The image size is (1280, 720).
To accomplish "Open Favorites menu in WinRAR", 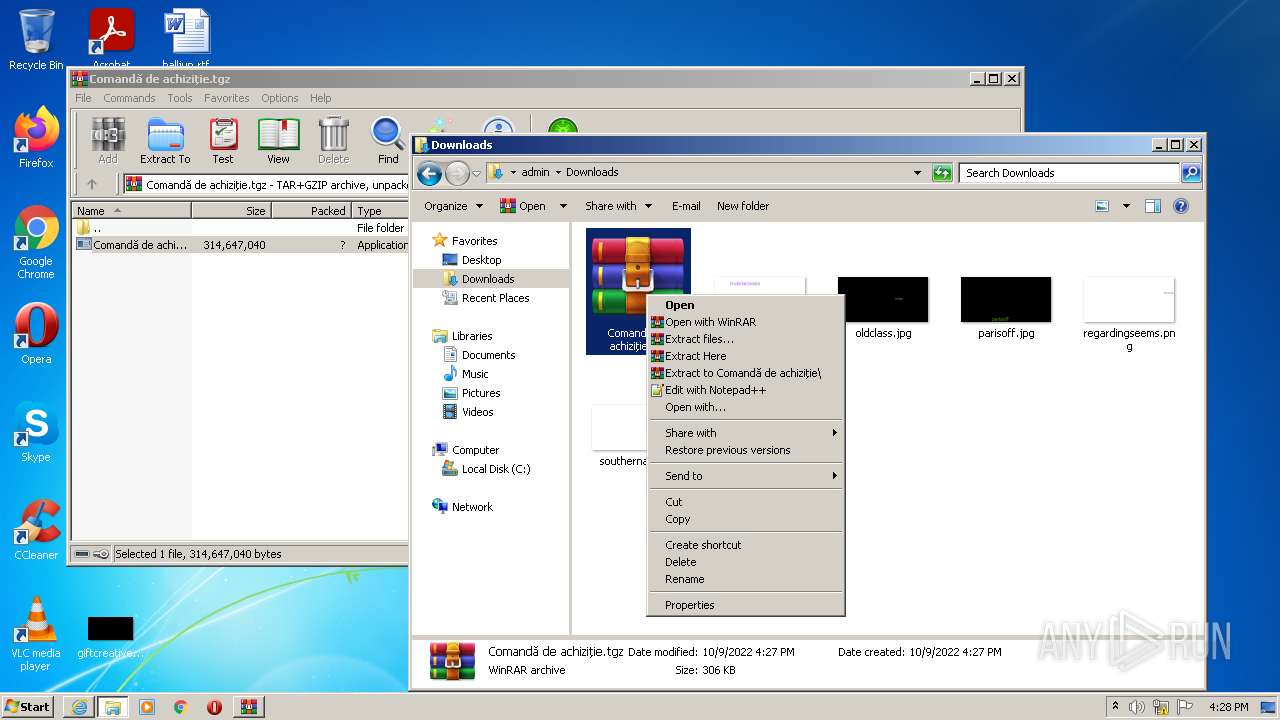I will [227, 98].
